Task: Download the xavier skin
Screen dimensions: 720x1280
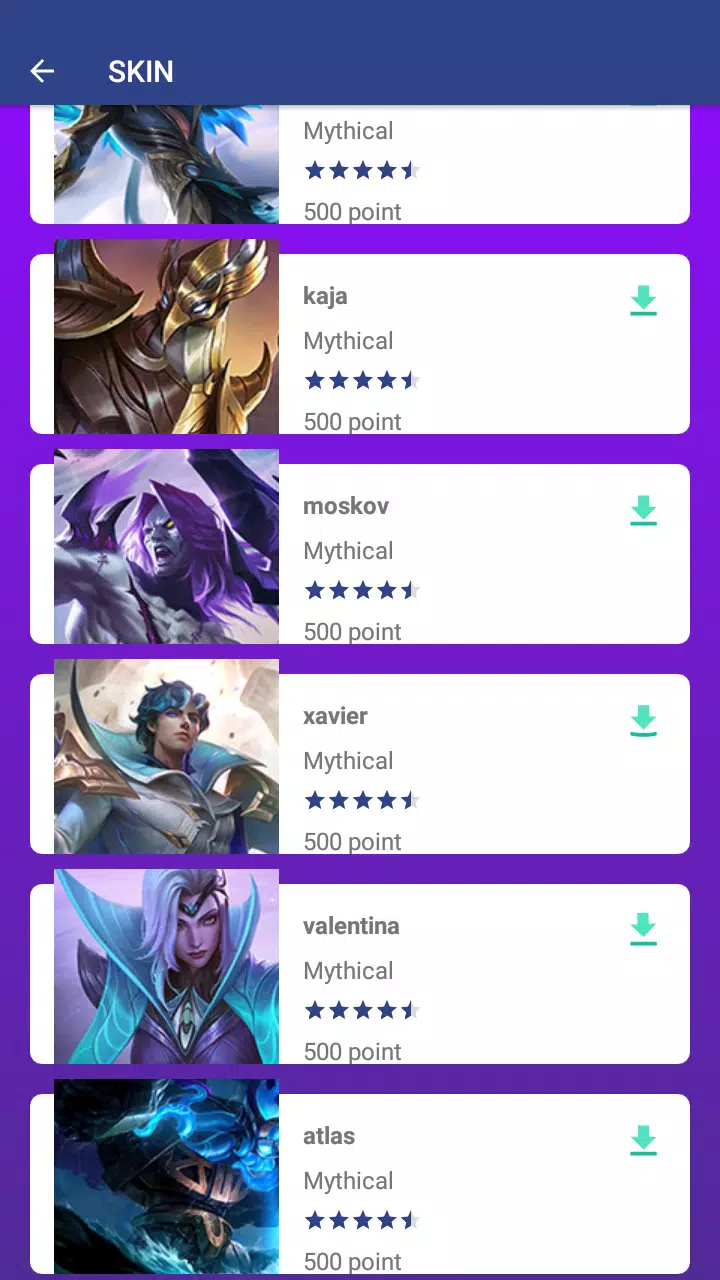Action: point(643,720)
